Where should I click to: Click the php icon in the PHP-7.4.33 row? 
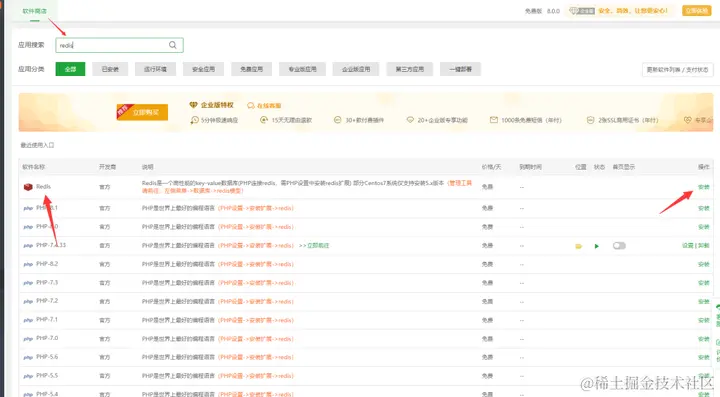point(28,246)
